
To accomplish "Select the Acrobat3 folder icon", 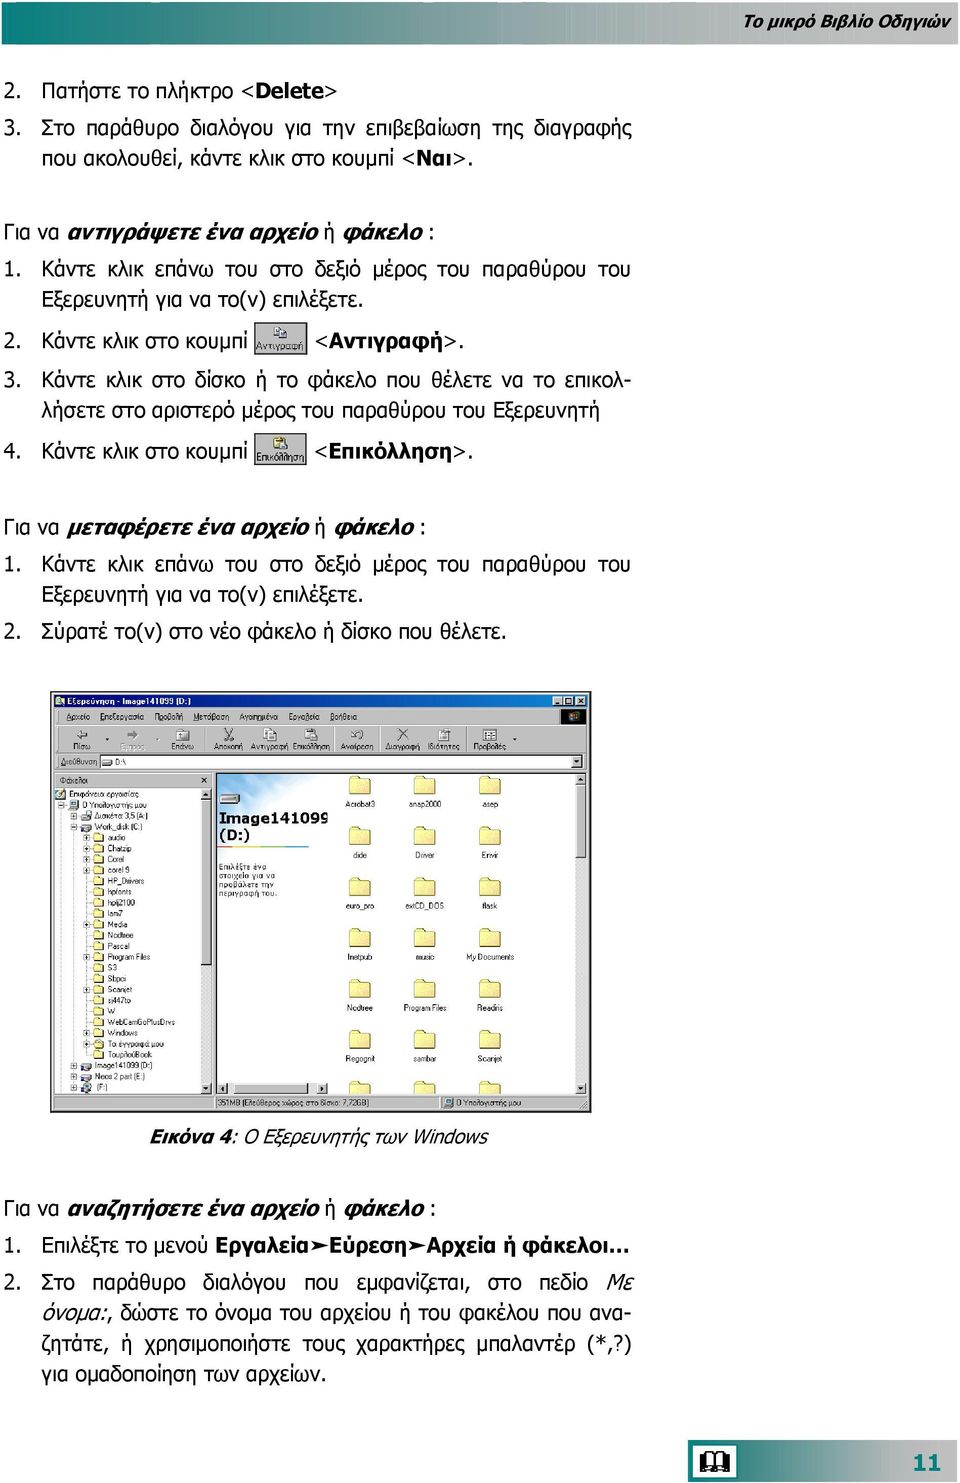I will 360,785.
